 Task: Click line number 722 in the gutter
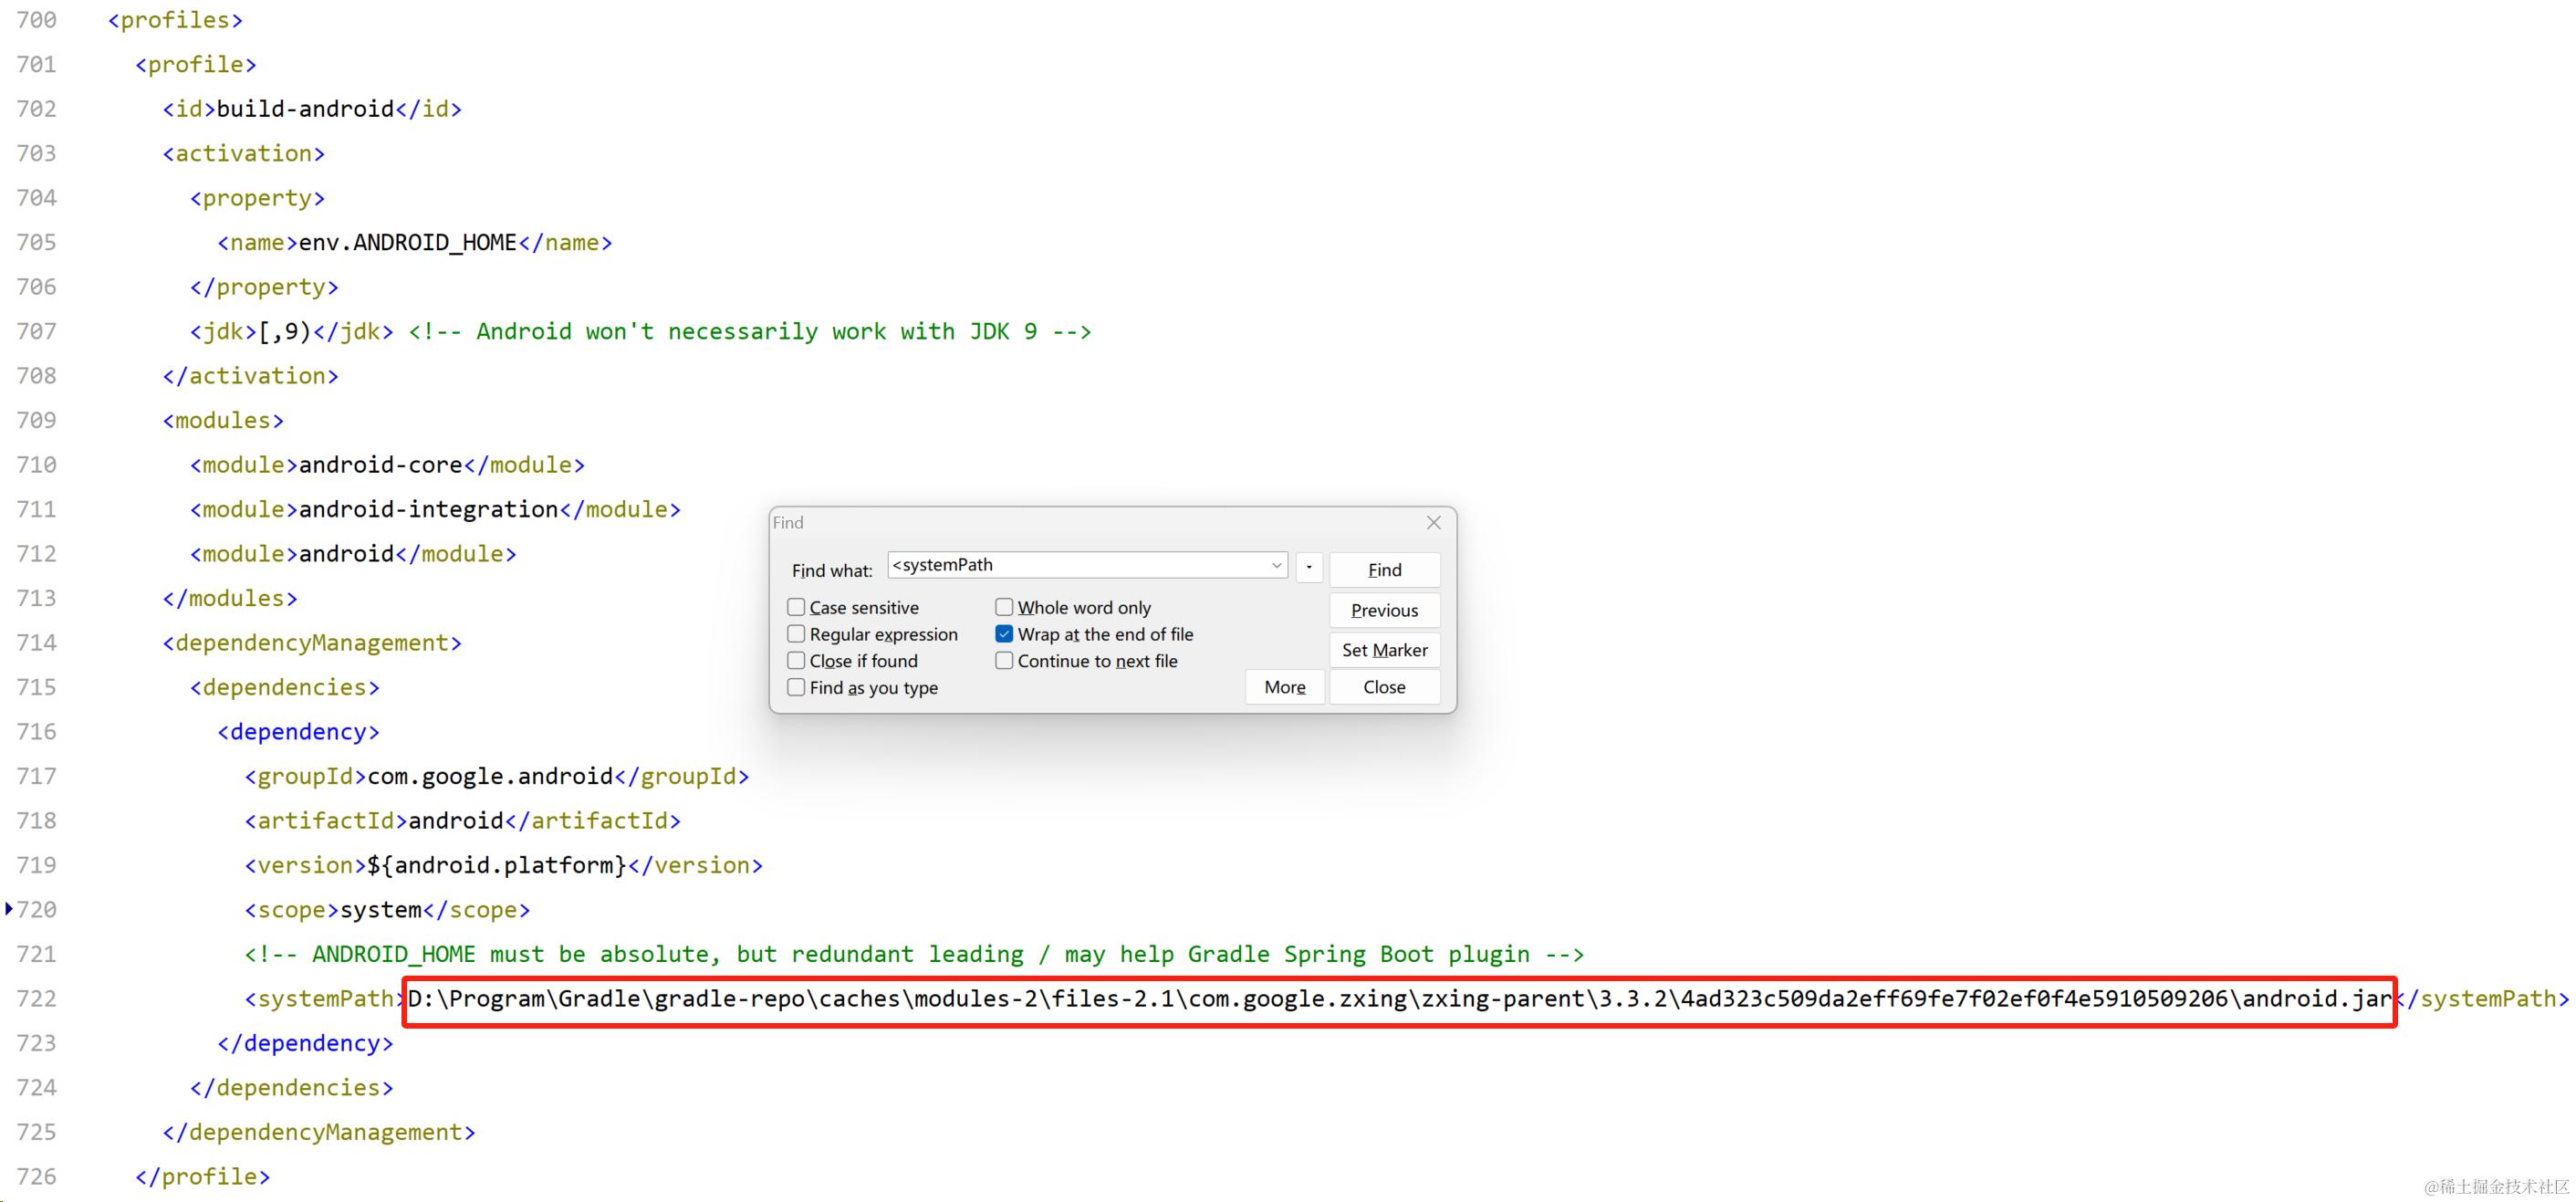37,998
